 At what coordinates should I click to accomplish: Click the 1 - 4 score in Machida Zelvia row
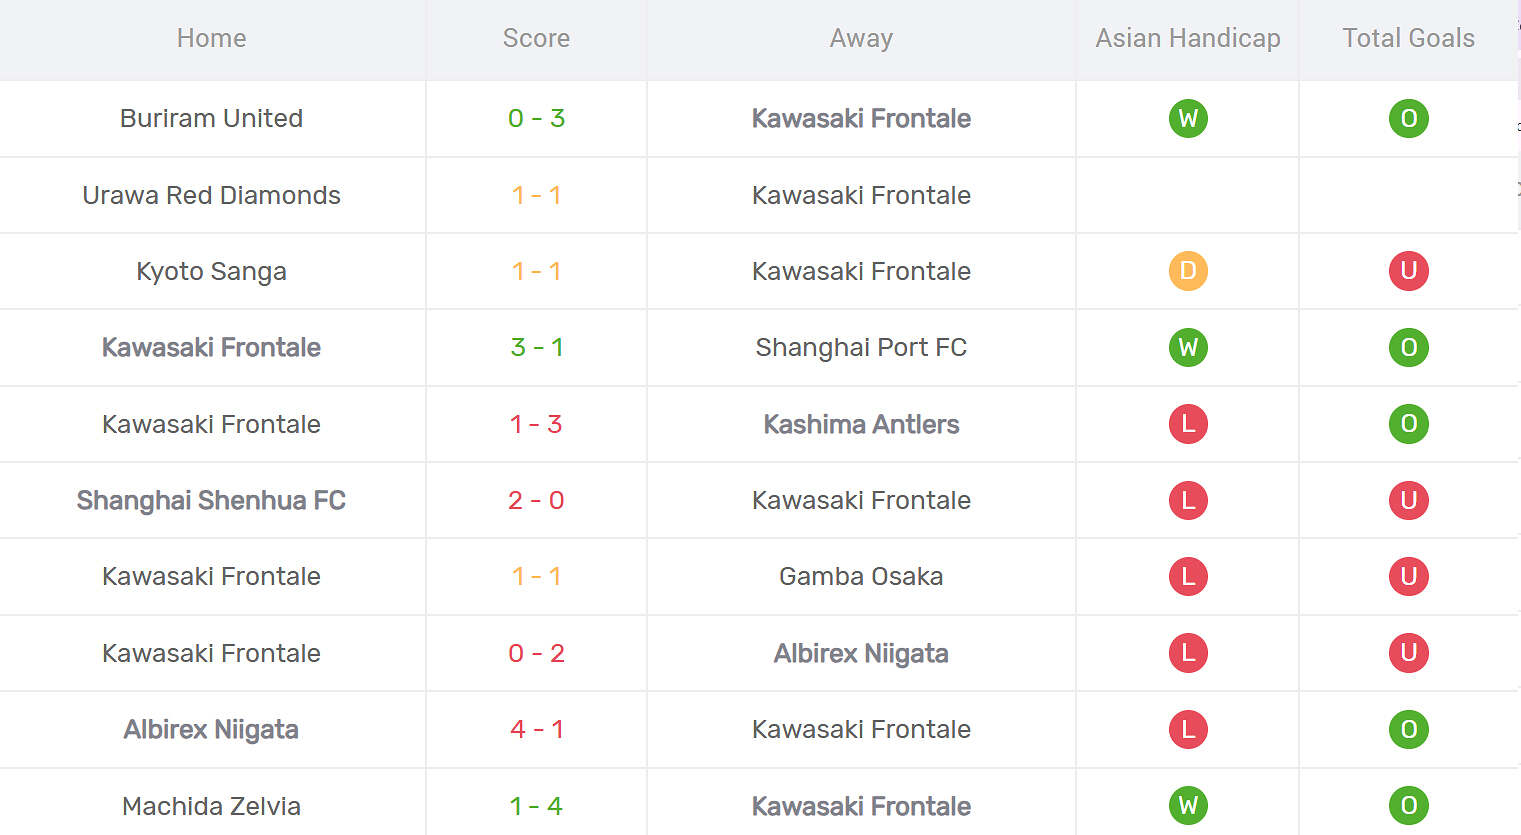[x=536, y=806]
